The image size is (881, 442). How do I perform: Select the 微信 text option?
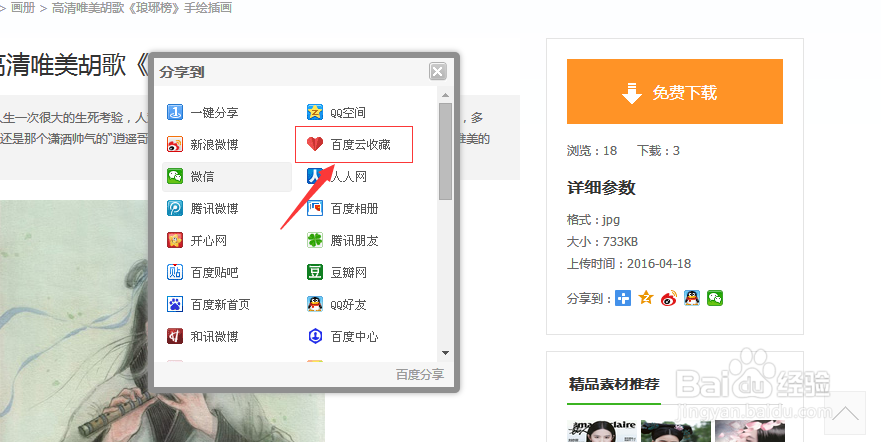coord(202,177)
